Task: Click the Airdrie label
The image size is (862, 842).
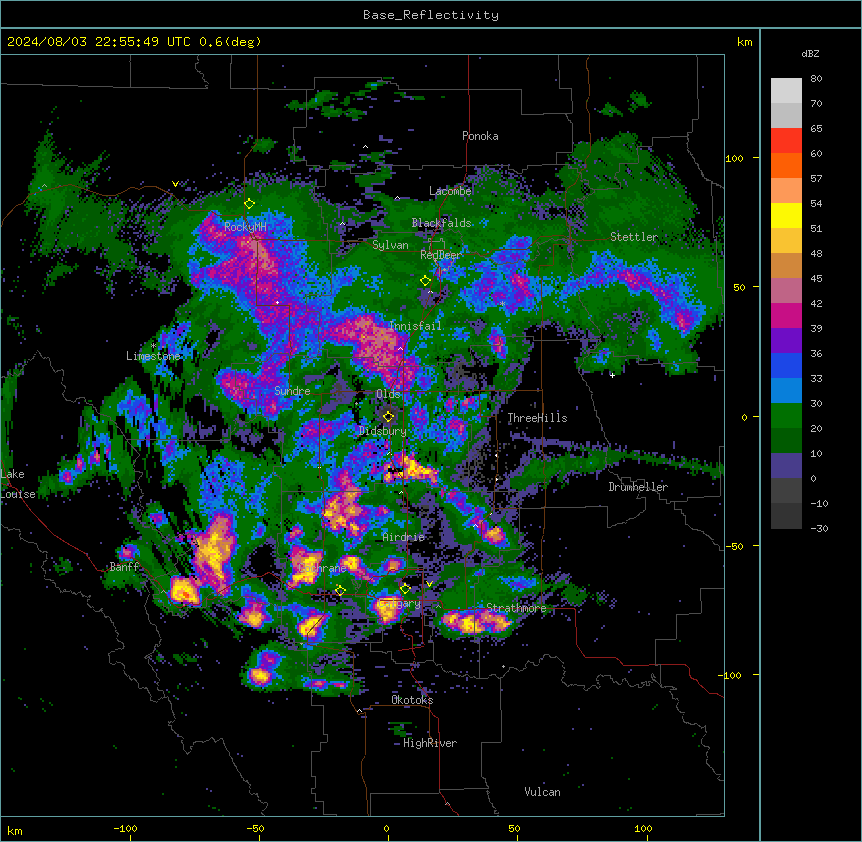Action: tap(404, 537)
